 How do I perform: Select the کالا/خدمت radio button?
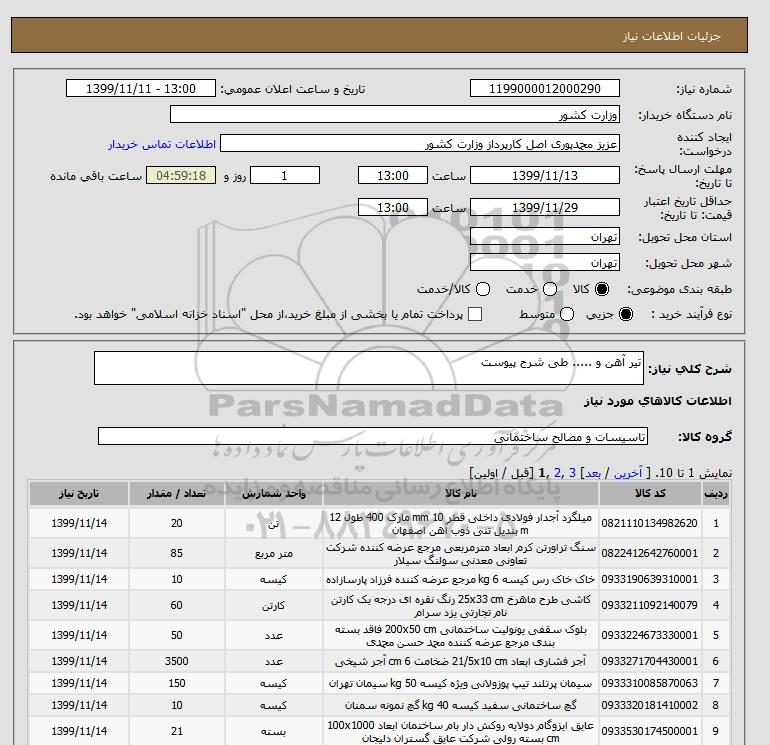[483, 289]
